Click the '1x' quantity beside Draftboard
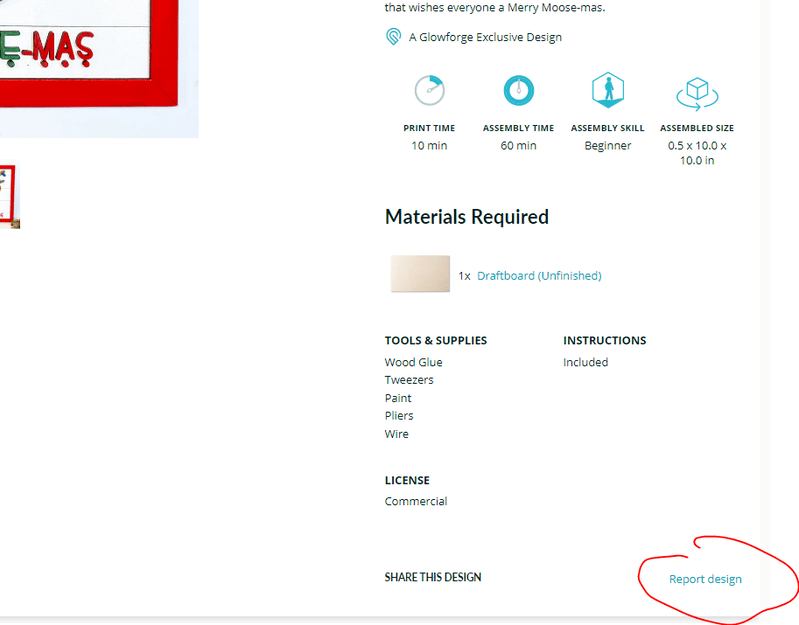Image resolution: width=799 pixels, height=625 pixels. [x=464, y=276]
